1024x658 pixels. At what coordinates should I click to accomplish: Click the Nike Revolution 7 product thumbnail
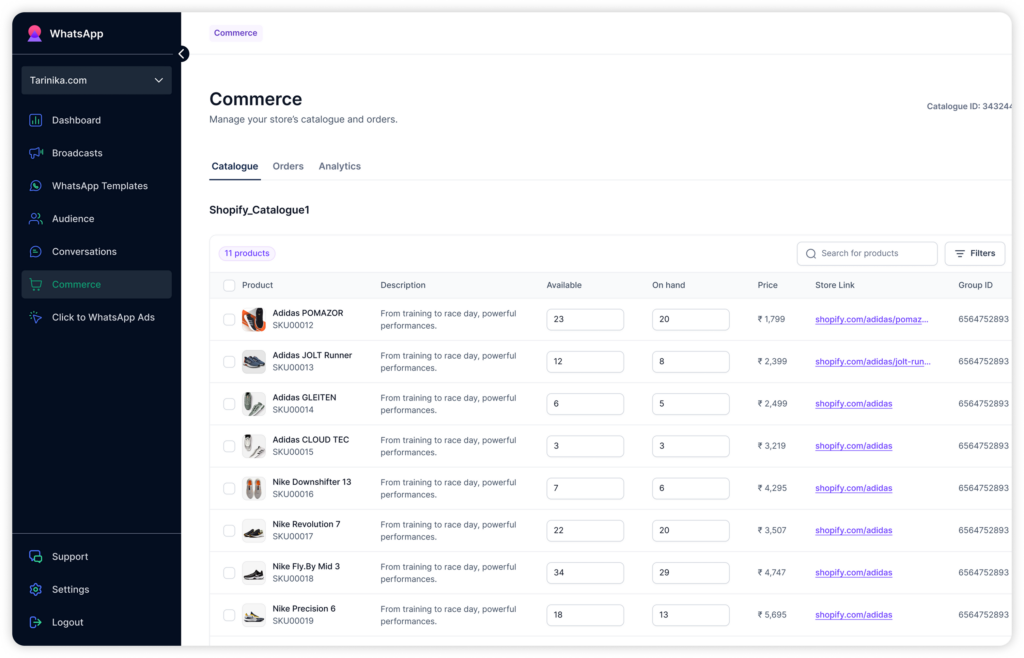[253, 531]
